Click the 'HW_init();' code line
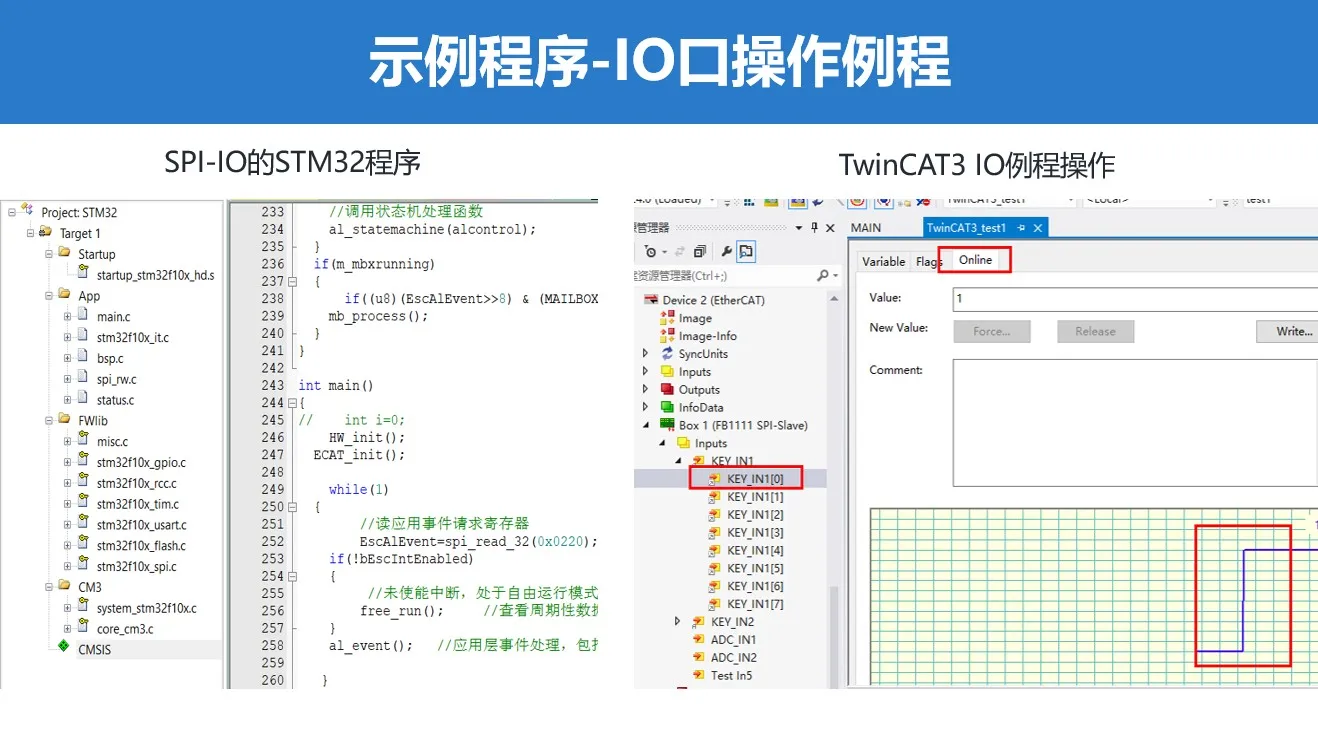The width and height of the screenshot is (1318, 739). (367, 437)
